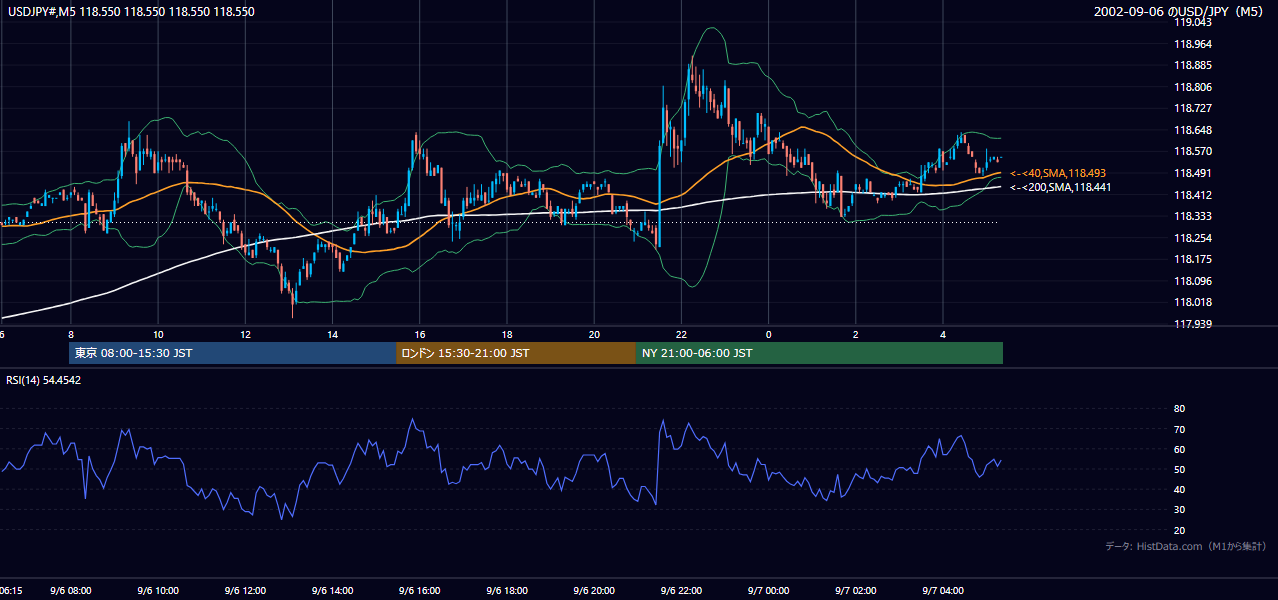Click price axis value 118.727
The width and height of the screenshot is (1278, 600).
click(x=1192, y=108)
